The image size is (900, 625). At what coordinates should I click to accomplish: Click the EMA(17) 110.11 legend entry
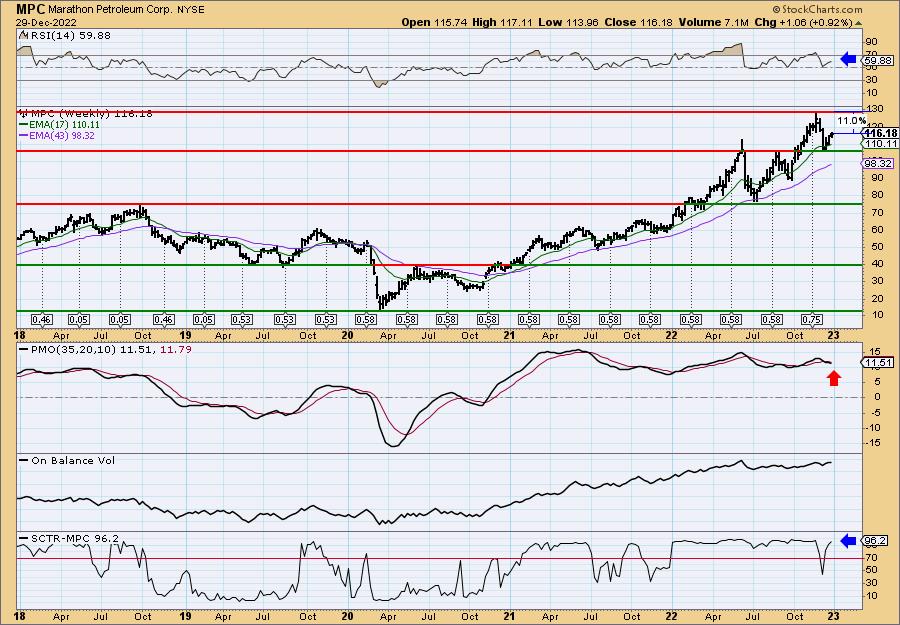point(60,125)
